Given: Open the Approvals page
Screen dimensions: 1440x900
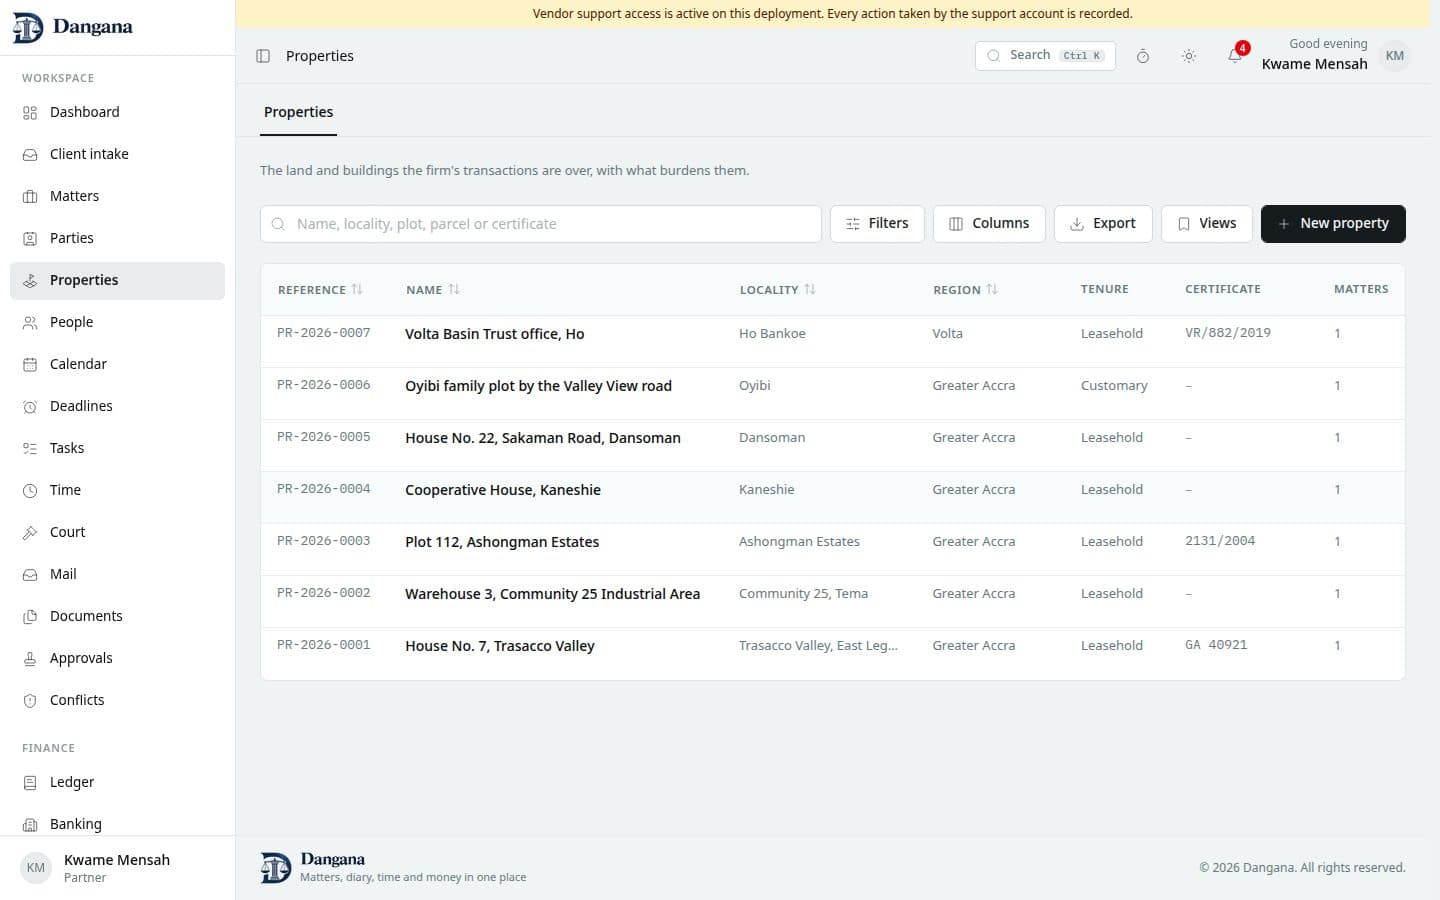Looking at the screenshot, I should click(x=117, y=658).
